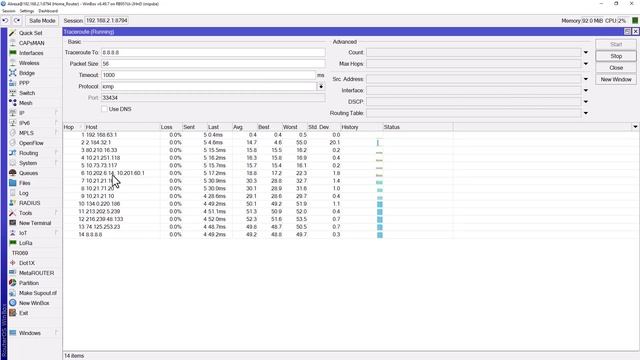Click Make Supout.rif
This screenshot has width=640, height=360.
pyautogui.click(x=38, y=293)
